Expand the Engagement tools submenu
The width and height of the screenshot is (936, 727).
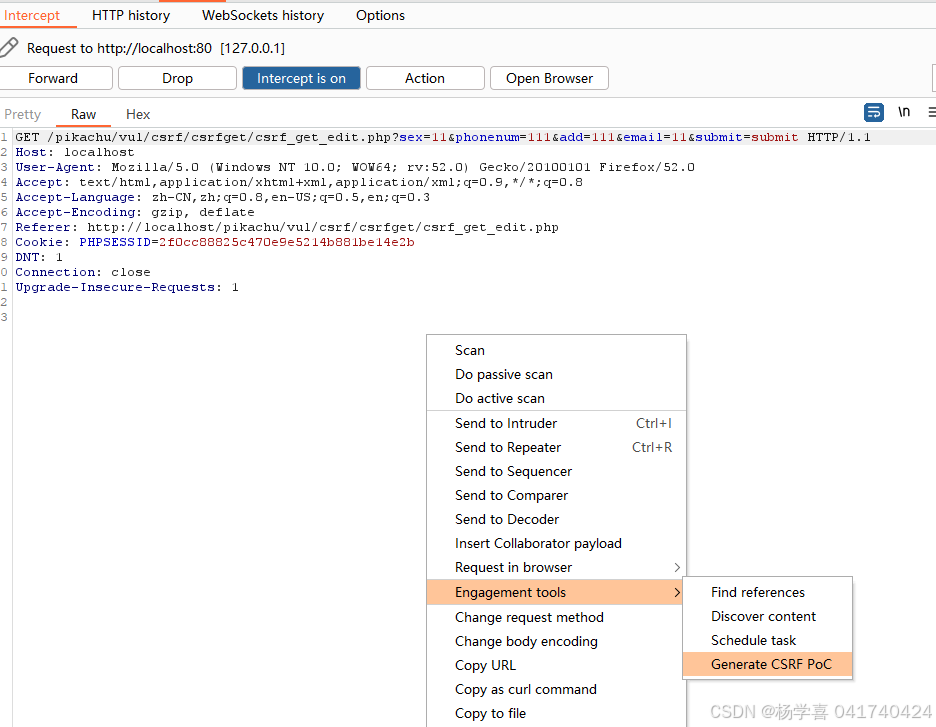click(556, 592)
